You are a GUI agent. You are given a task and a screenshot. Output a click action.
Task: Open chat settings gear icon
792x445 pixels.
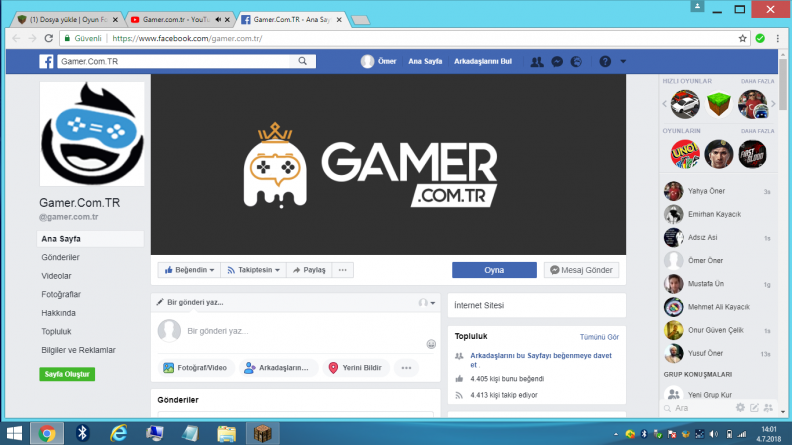click(x=740, y=408)
